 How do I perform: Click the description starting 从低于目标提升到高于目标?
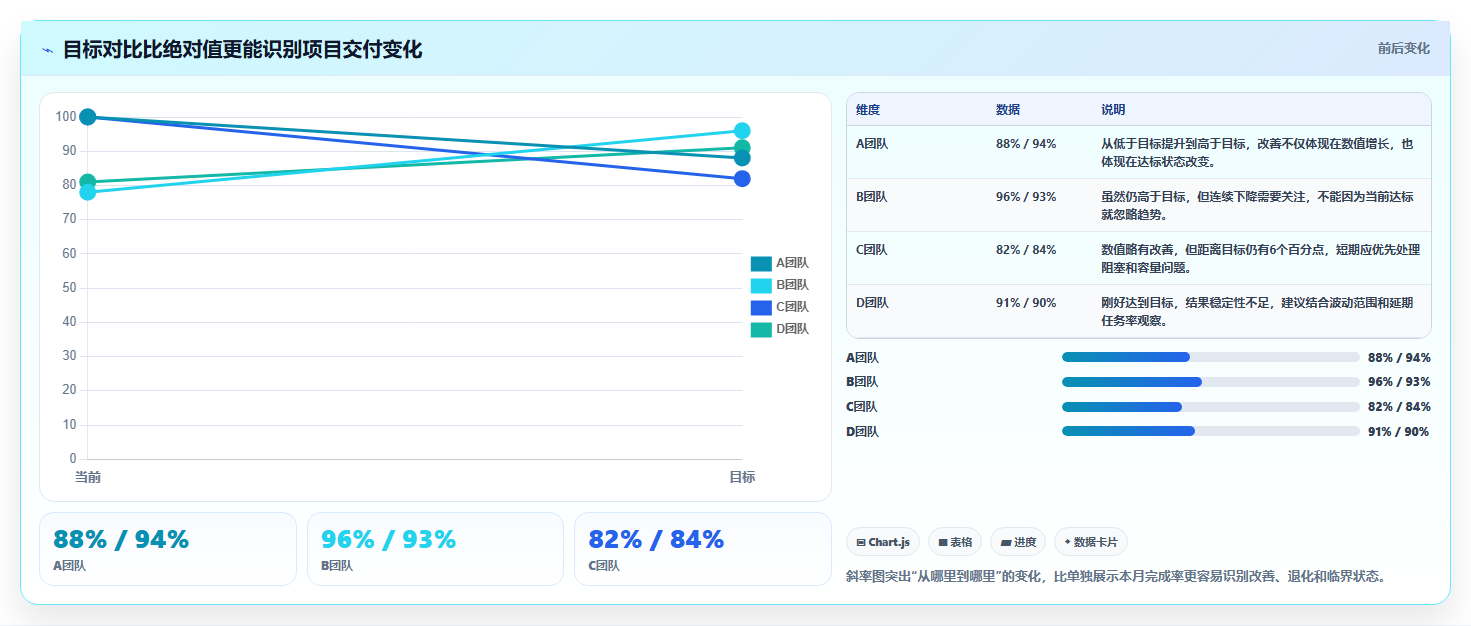pos(1258,153)
